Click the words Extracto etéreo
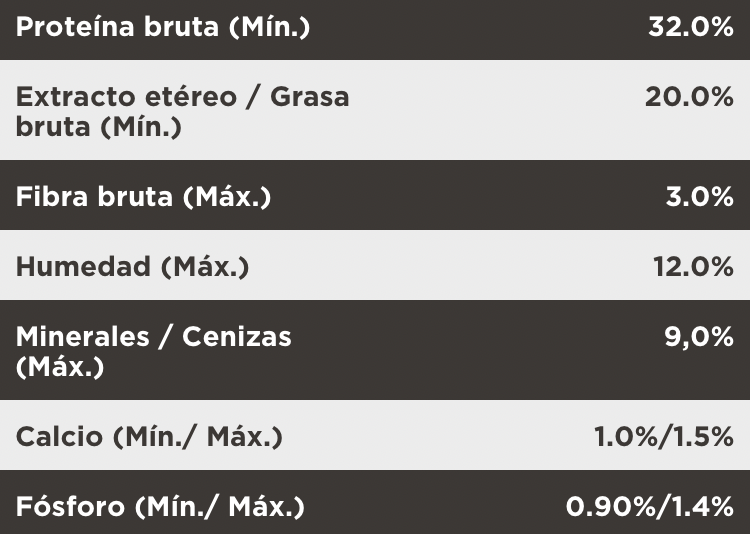750x534 pixels. 124,97
